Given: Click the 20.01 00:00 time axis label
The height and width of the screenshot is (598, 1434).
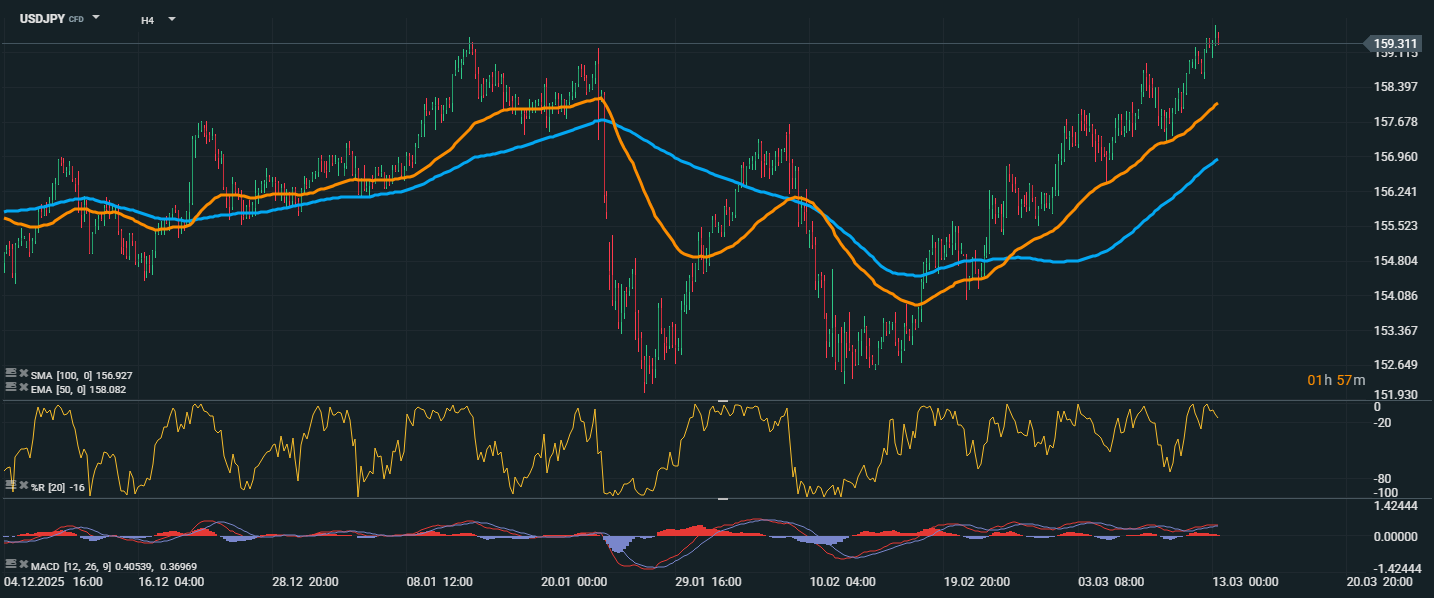Looking at the screenshot, I should (x=574, y=581).
